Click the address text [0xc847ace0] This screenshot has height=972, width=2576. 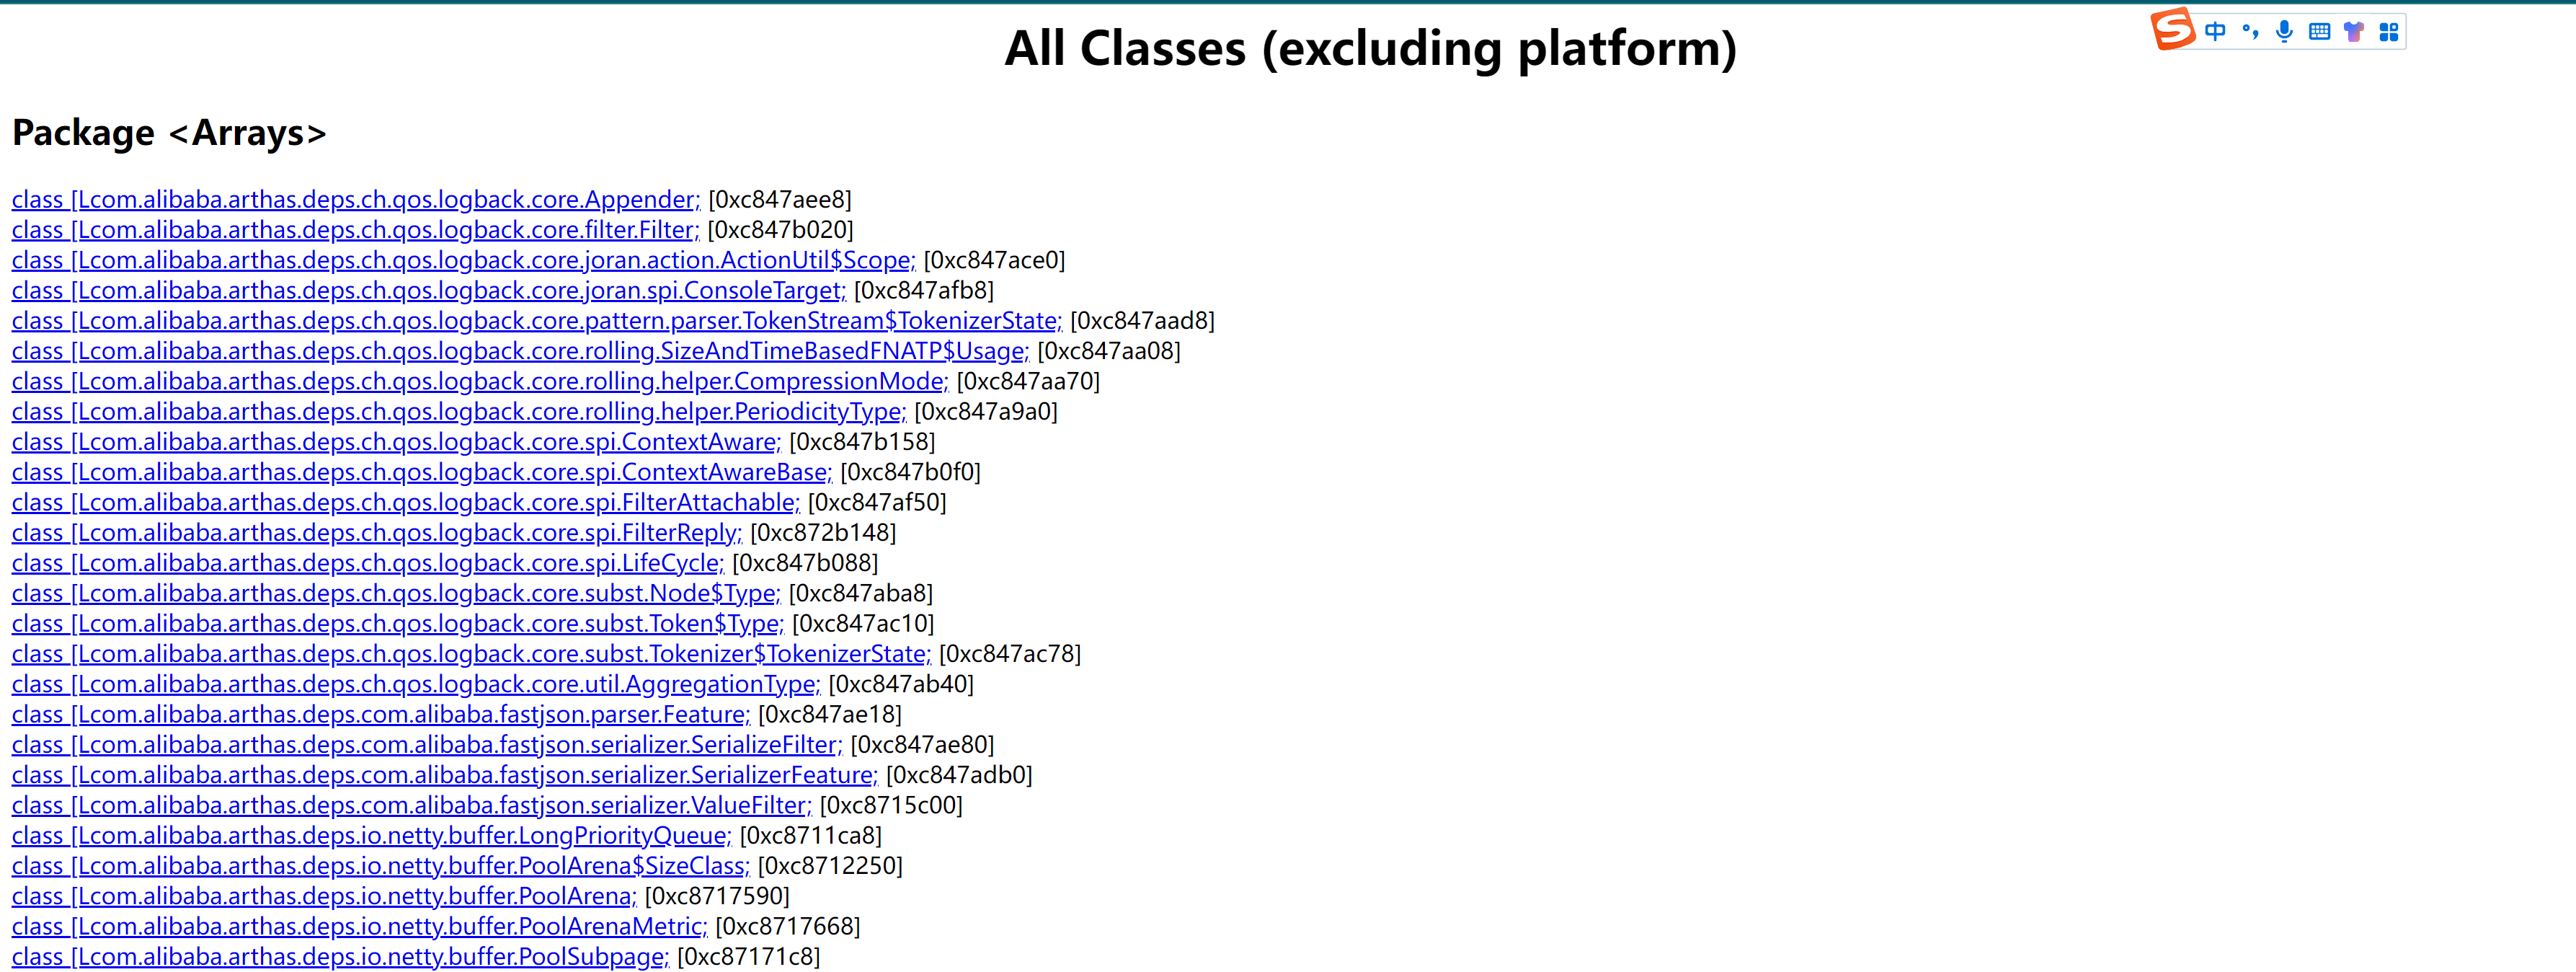tap(995, 260)
